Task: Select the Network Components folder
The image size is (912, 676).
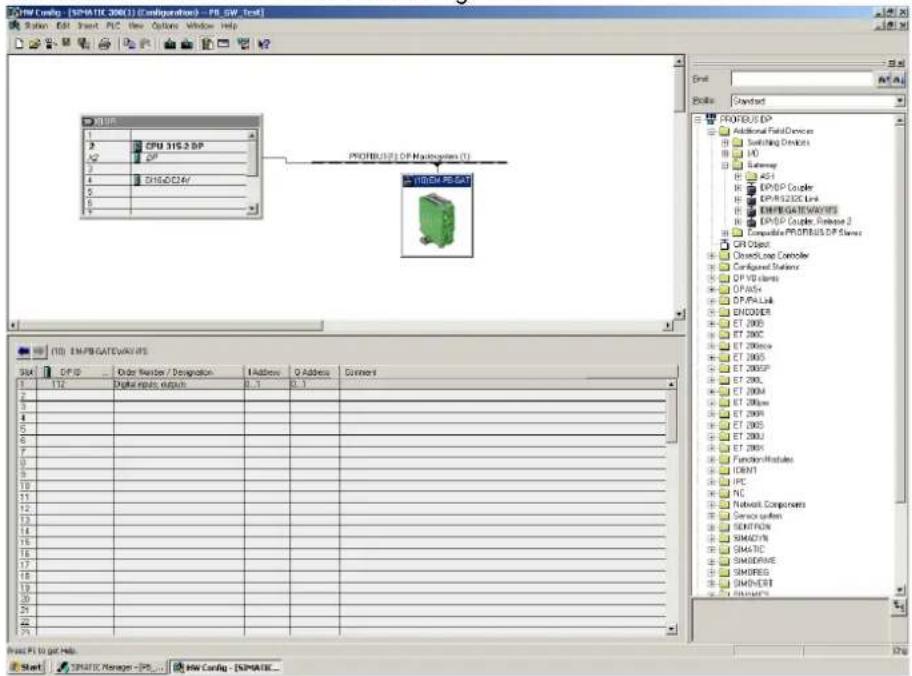Action: pyautogui.click(x=769, y=504)
